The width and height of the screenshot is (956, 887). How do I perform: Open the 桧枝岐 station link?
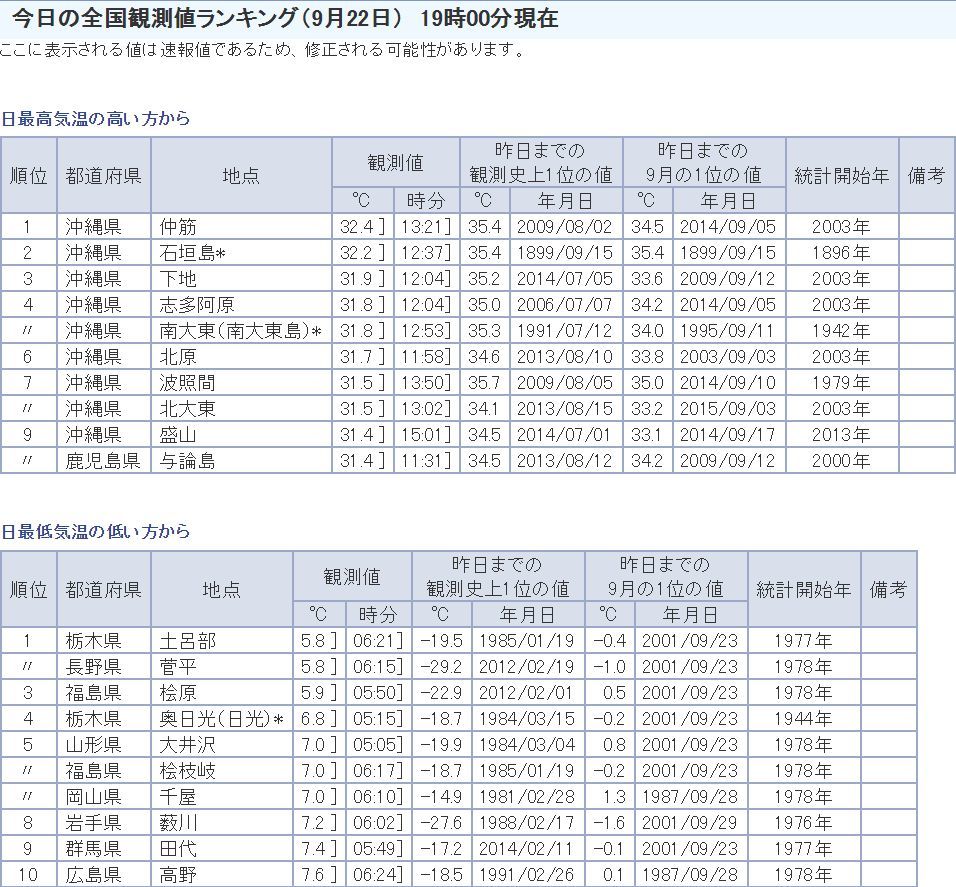pyautogui.click(x=187, y=771)
